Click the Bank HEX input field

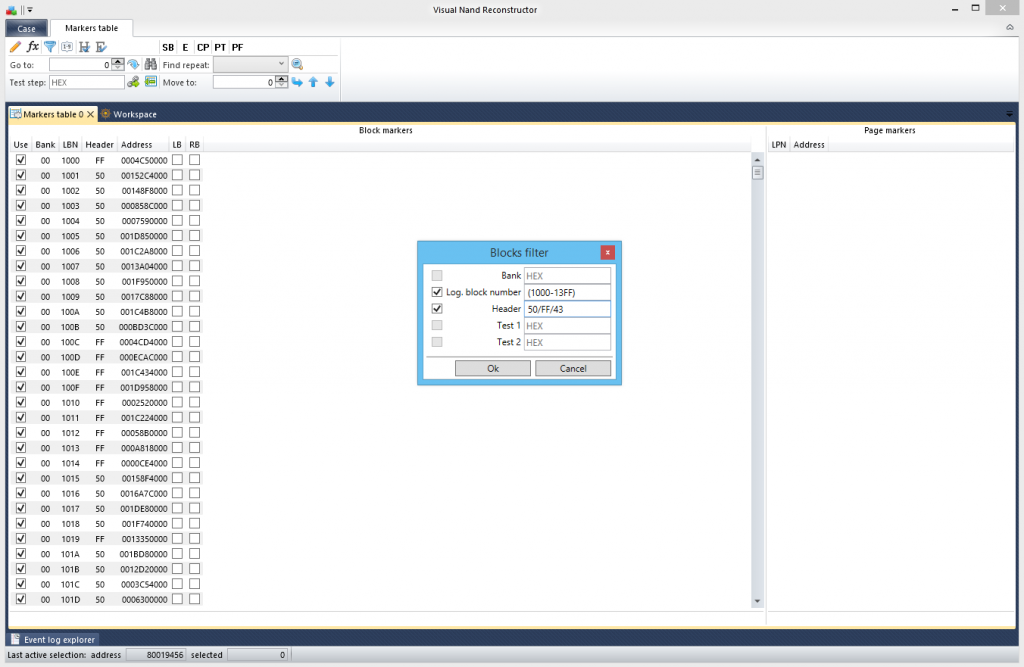click(567, 276)
